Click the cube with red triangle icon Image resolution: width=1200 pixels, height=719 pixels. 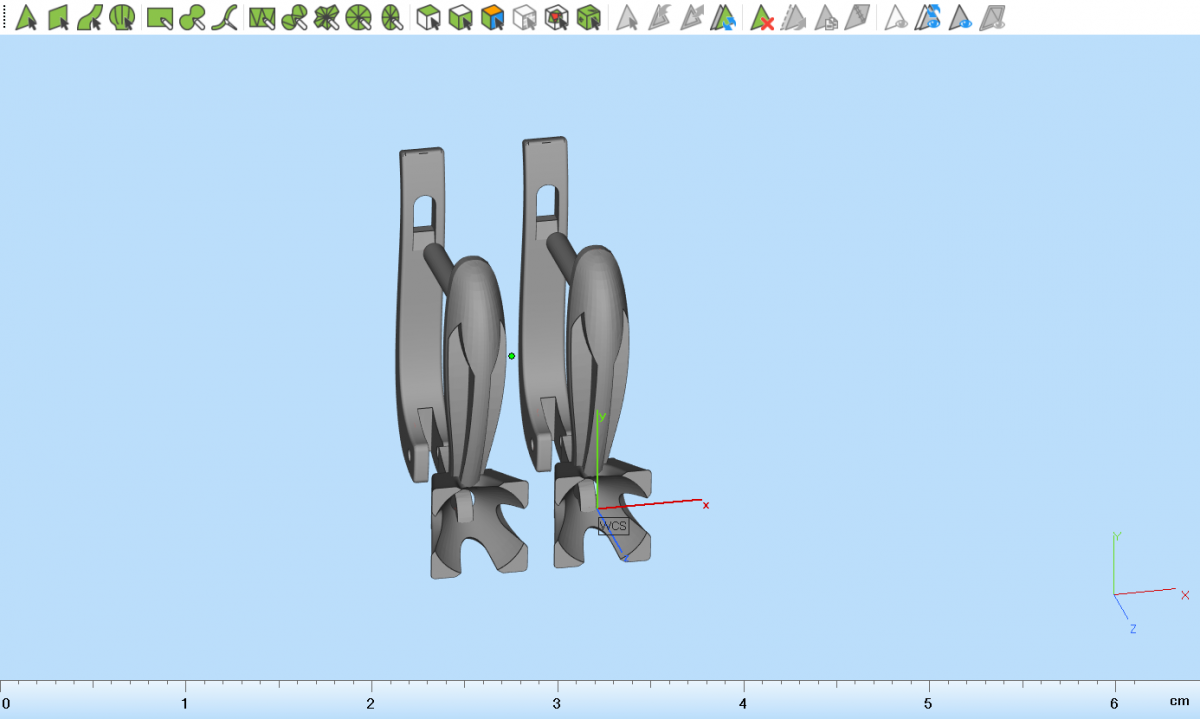(x=556, y=17)
